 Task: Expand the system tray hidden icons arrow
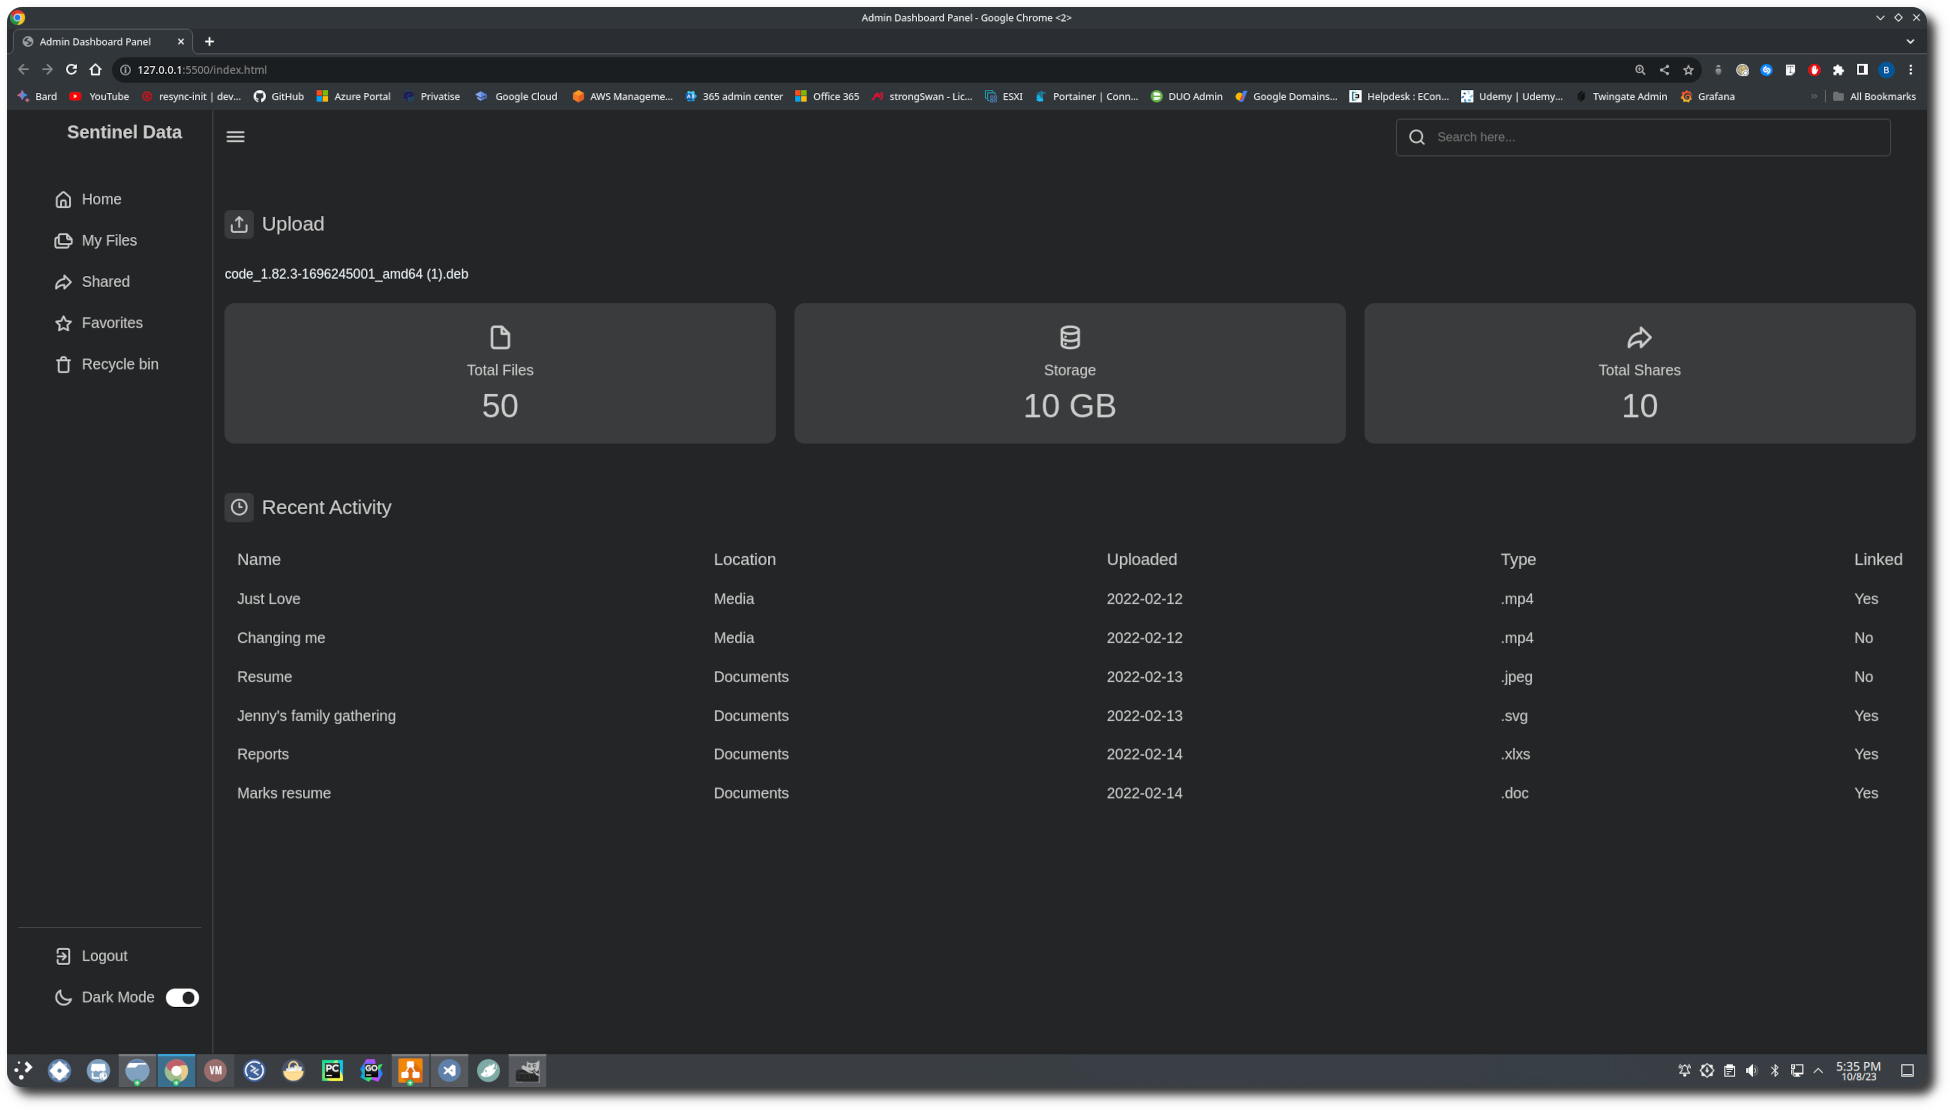click(1818, 1071)
